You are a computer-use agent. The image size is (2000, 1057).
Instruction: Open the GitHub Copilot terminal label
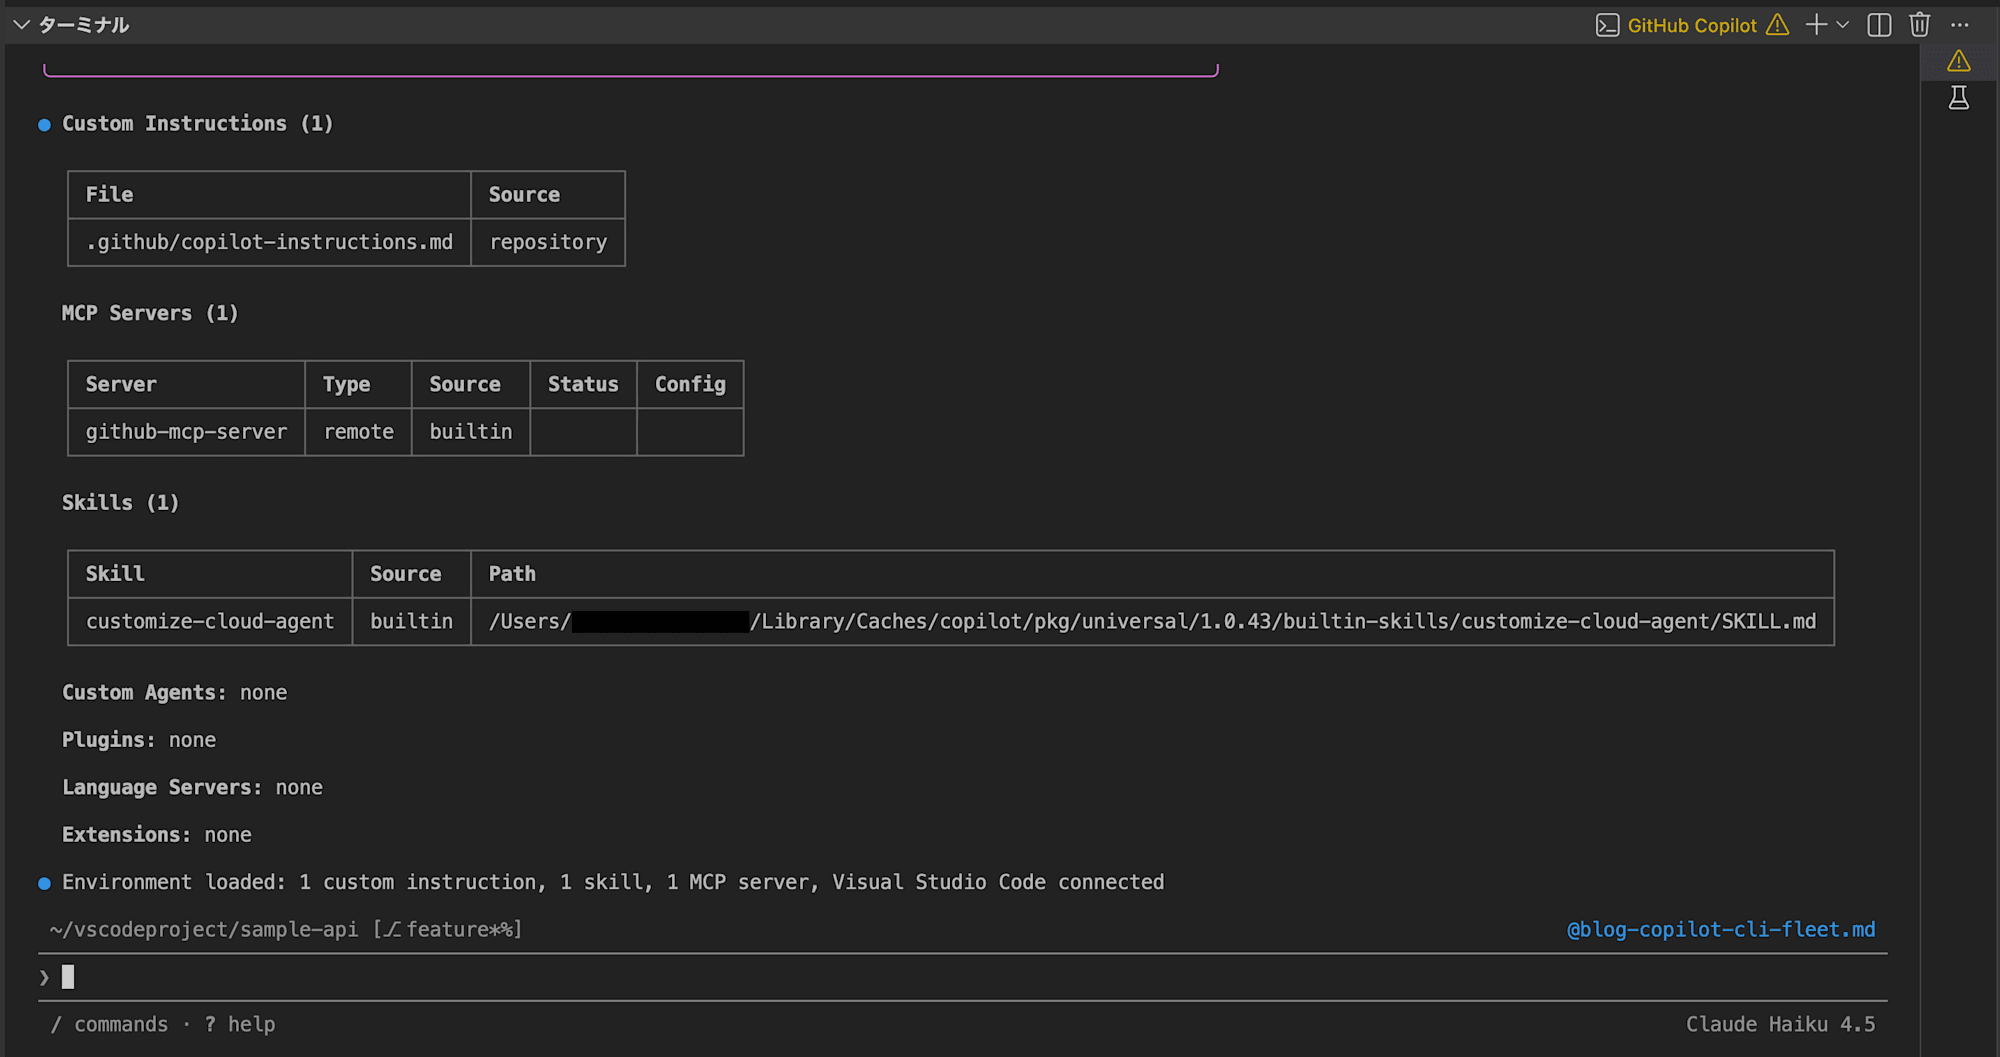[1692, 26]
